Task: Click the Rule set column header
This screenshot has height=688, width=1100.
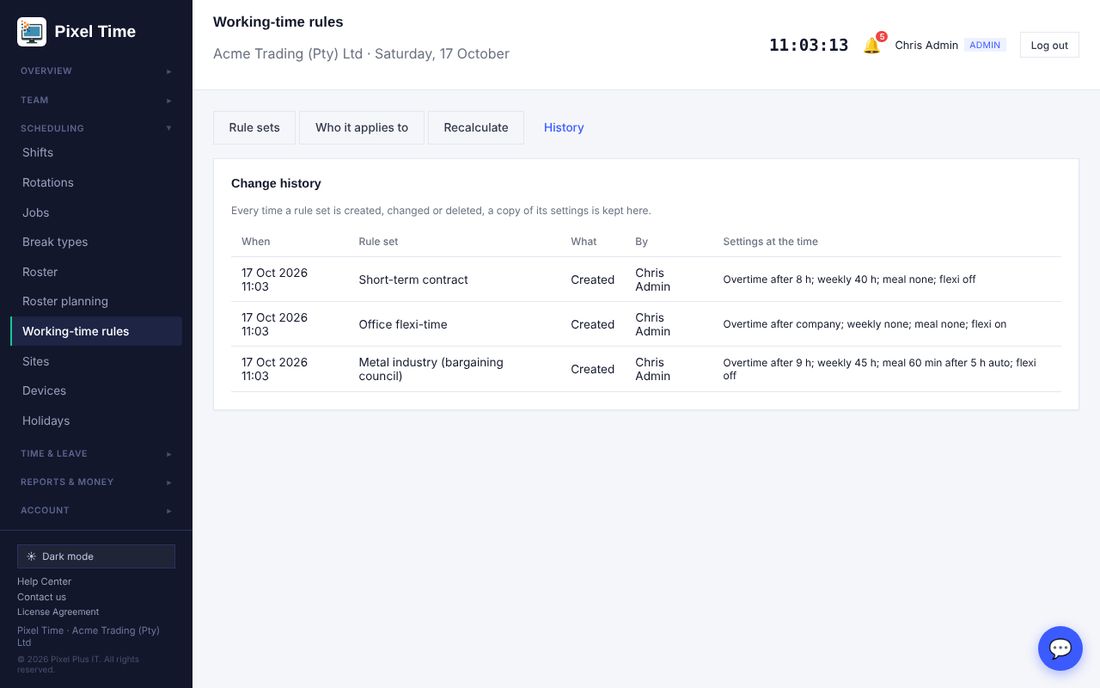Action: click(378, 242)
